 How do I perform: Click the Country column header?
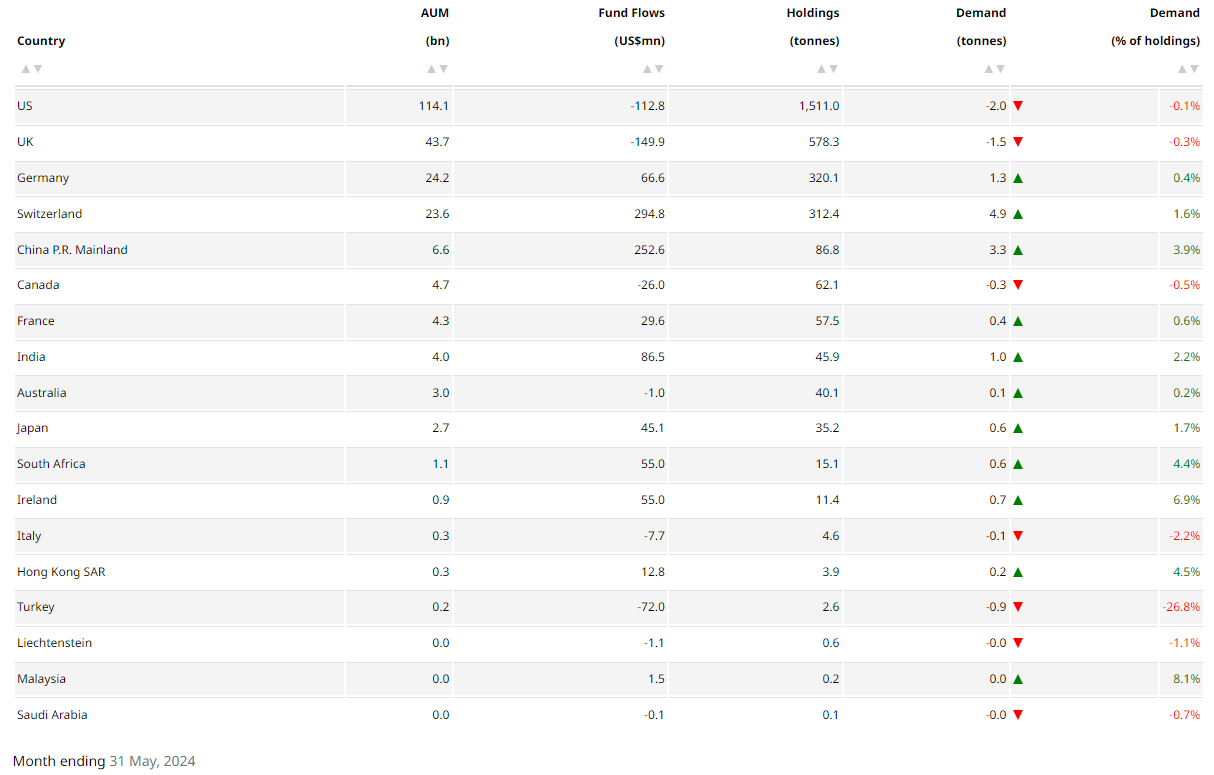click(x=41, y=41)
